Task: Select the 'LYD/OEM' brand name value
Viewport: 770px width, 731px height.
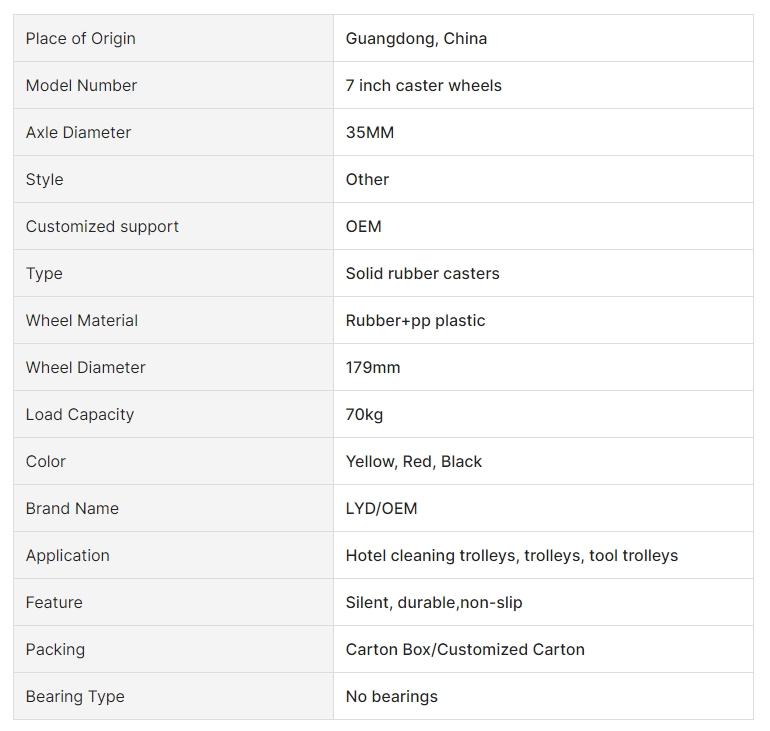Action: [382, 508]
